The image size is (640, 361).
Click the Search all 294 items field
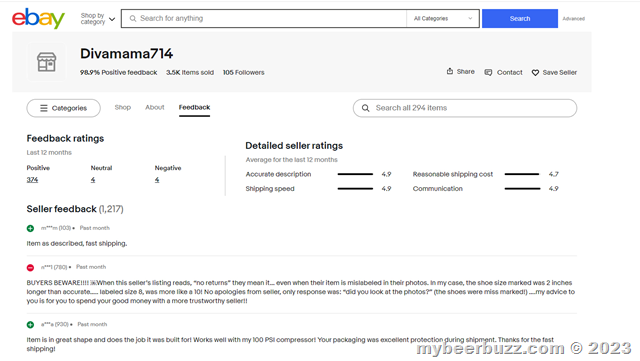[465, 108]
